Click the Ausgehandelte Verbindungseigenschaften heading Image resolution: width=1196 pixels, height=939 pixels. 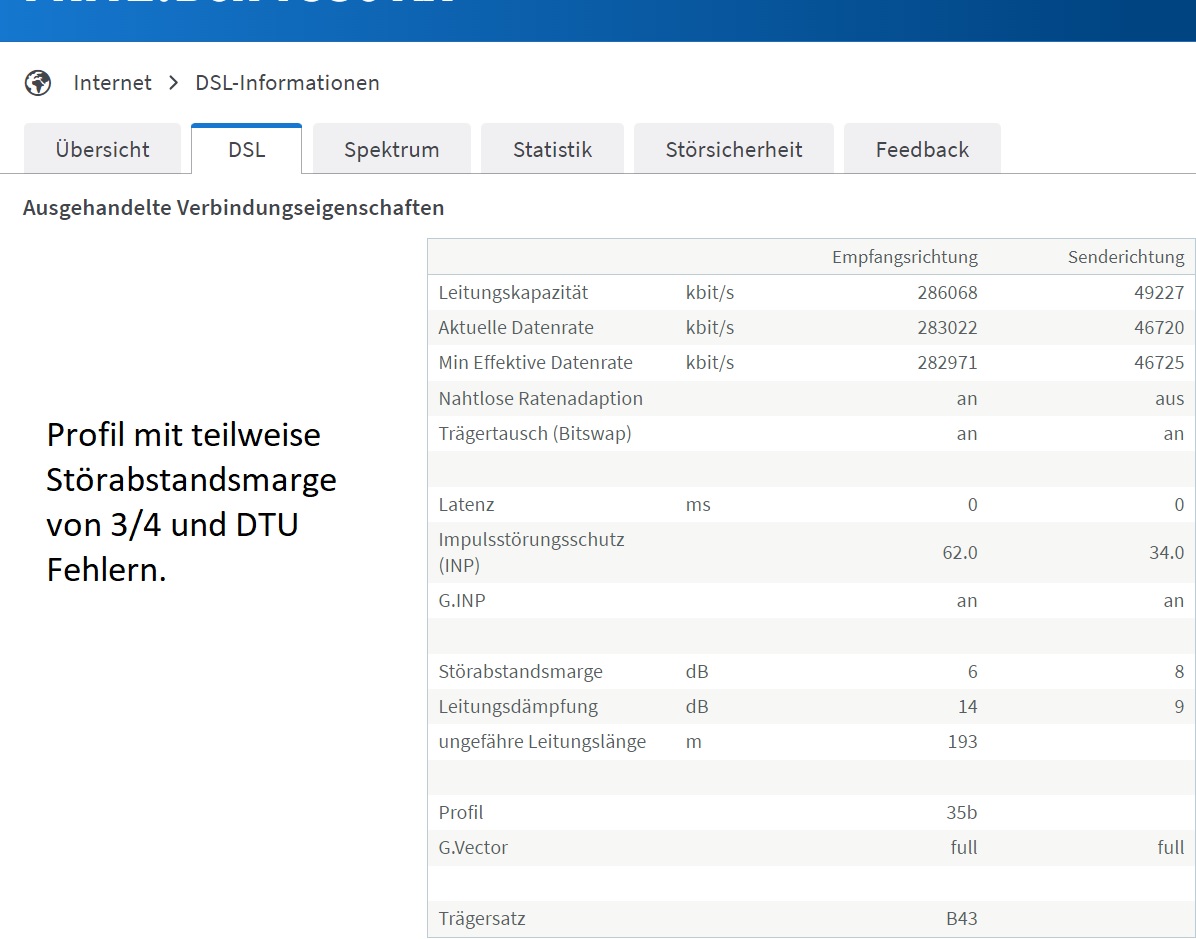(233, 207)
